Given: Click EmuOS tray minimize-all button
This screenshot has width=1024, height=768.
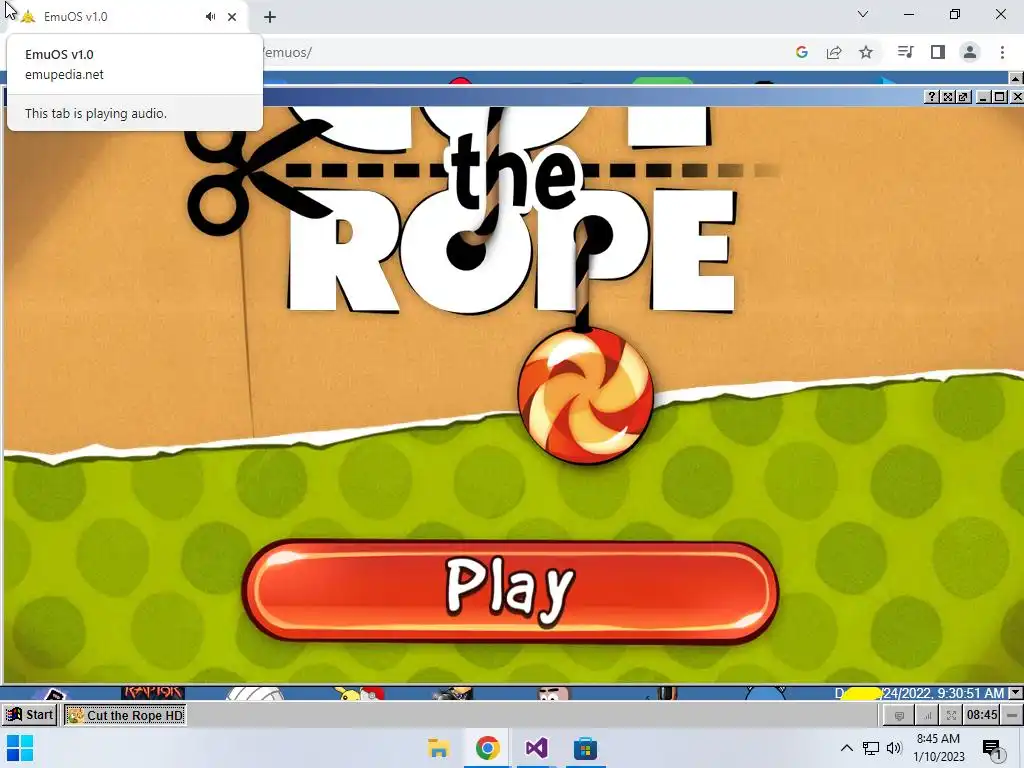Looking at the screenshot, I should (1012, 715).
